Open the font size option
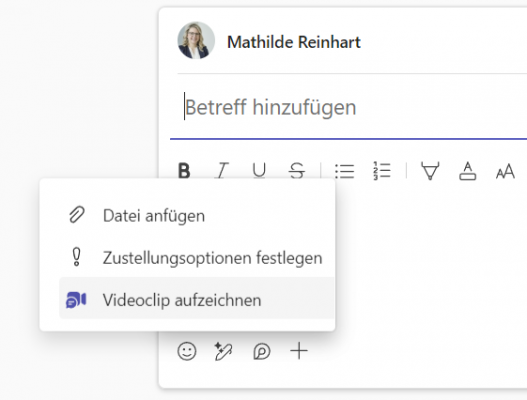 click(505, 171)
